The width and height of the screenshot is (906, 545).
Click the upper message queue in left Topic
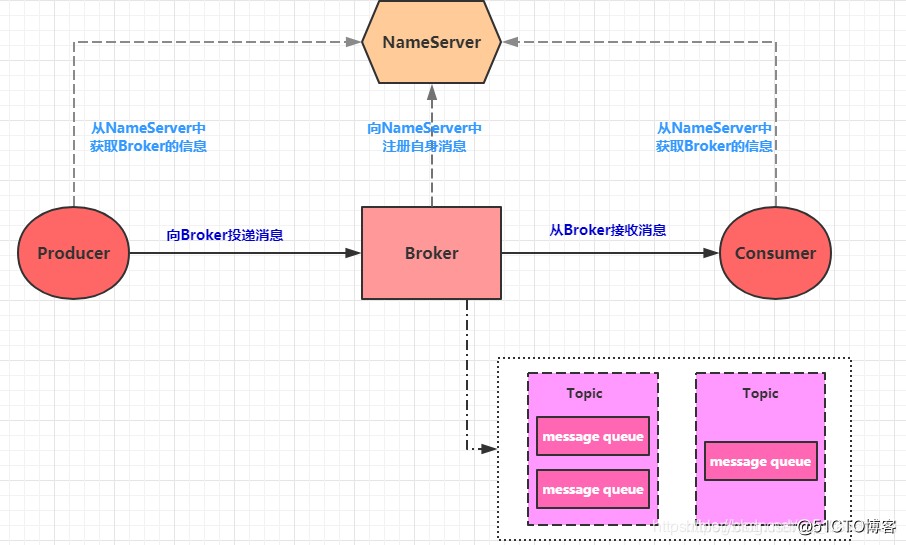point(593,436)
